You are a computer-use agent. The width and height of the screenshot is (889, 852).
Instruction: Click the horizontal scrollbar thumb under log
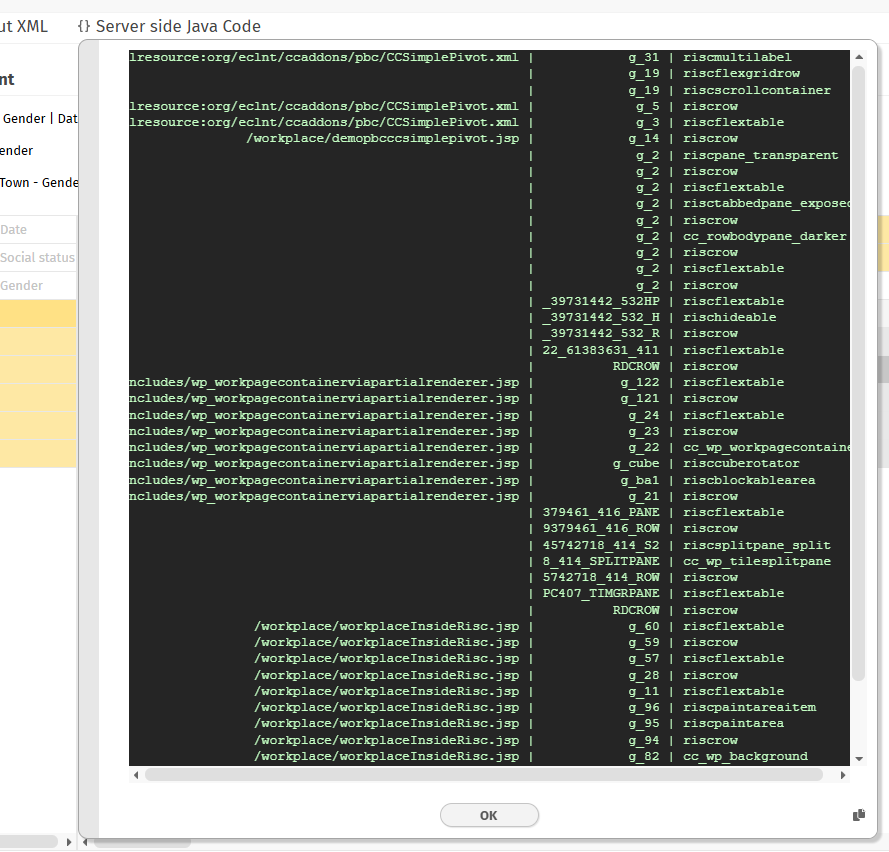tap(483, 775)
